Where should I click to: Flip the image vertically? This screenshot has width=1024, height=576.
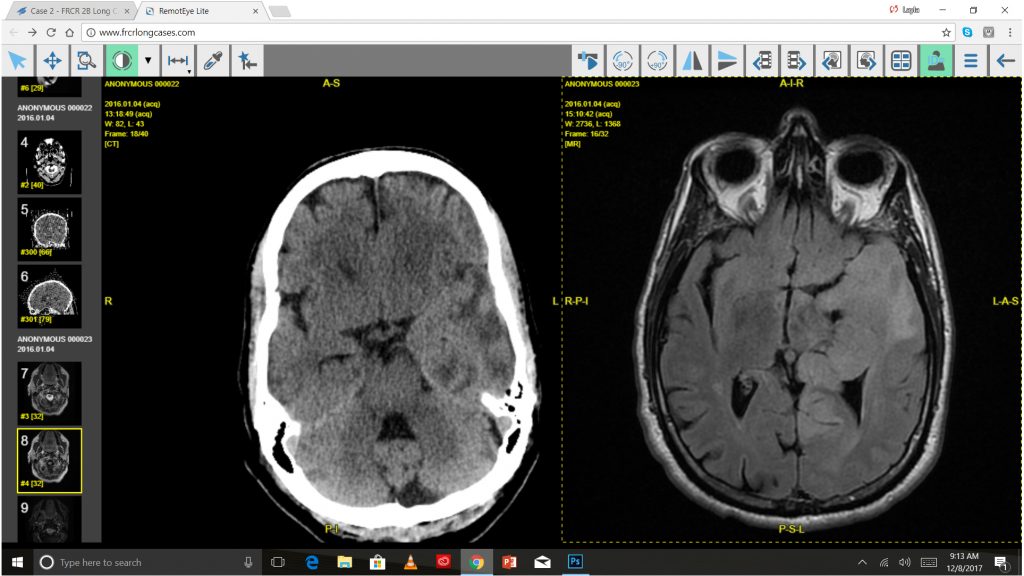tap(727, 61)
